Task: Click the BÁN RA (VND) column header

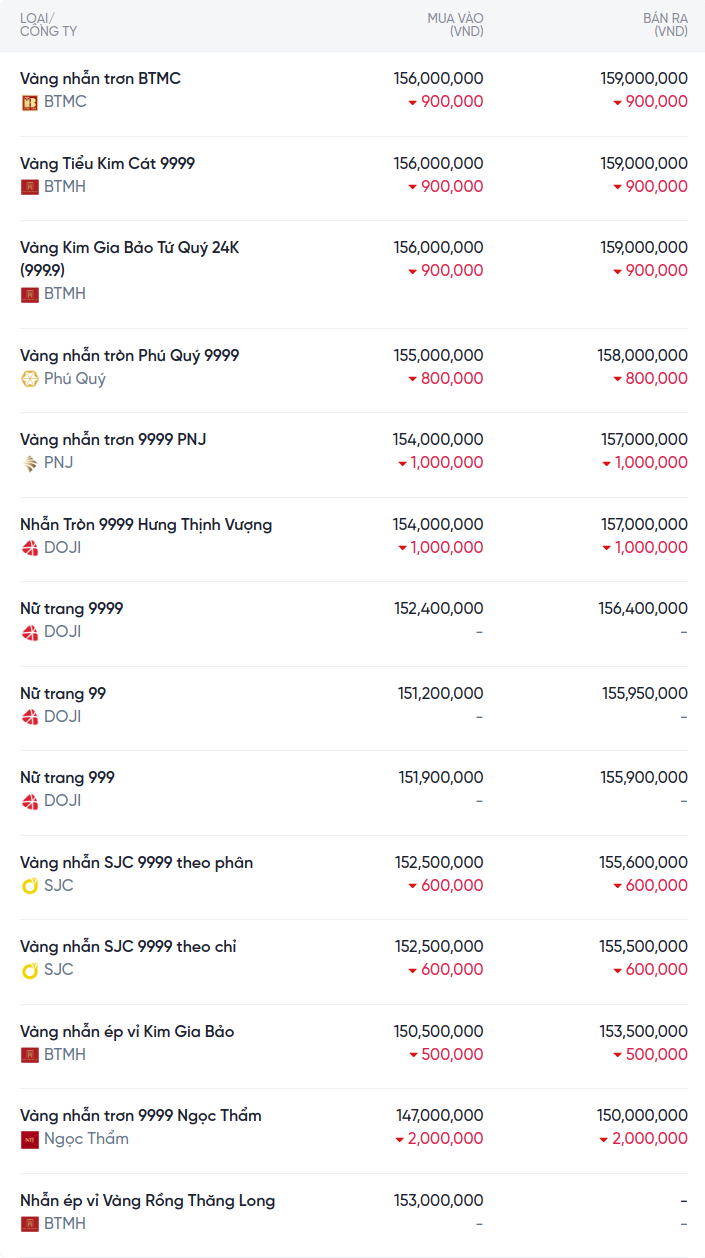Action: coord(665,25)
